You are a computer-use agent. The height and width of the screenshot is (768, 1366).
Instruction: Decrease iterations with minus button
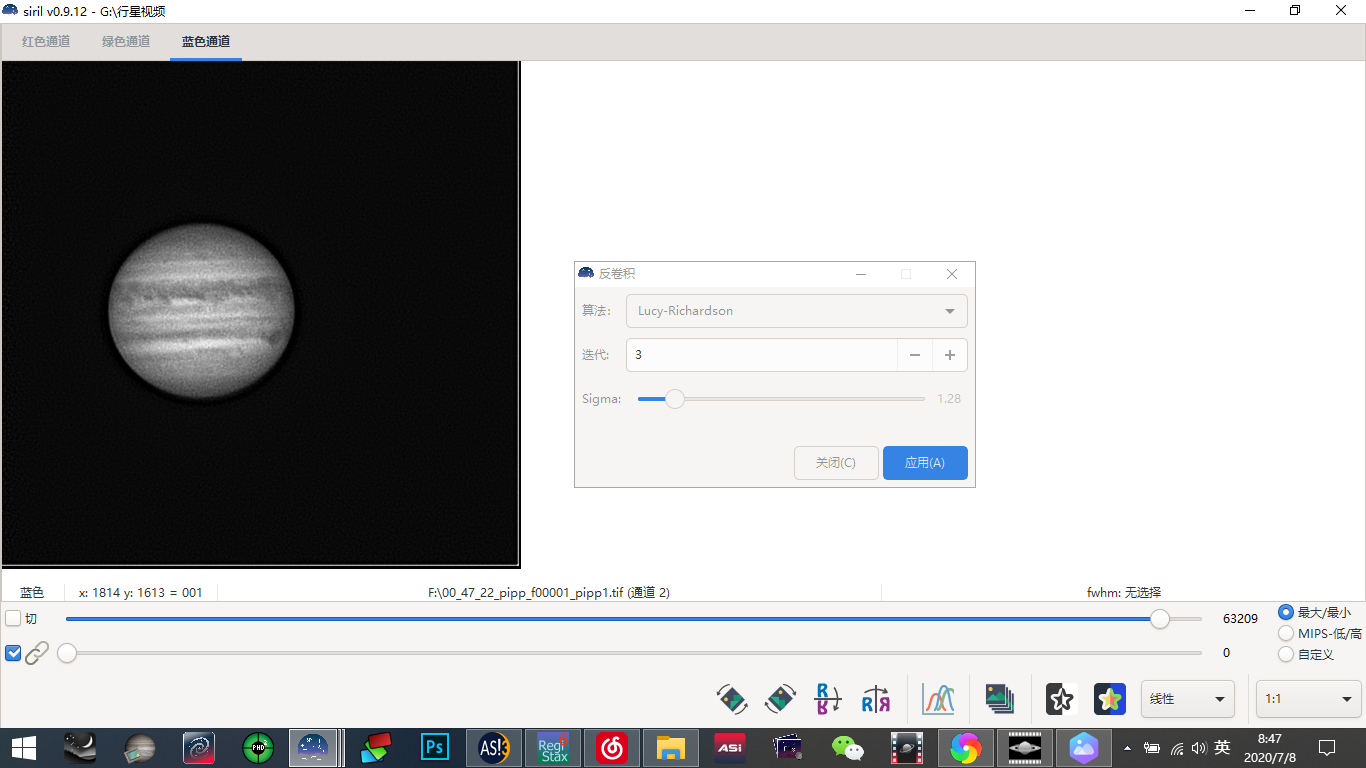(x=915, y=355)
